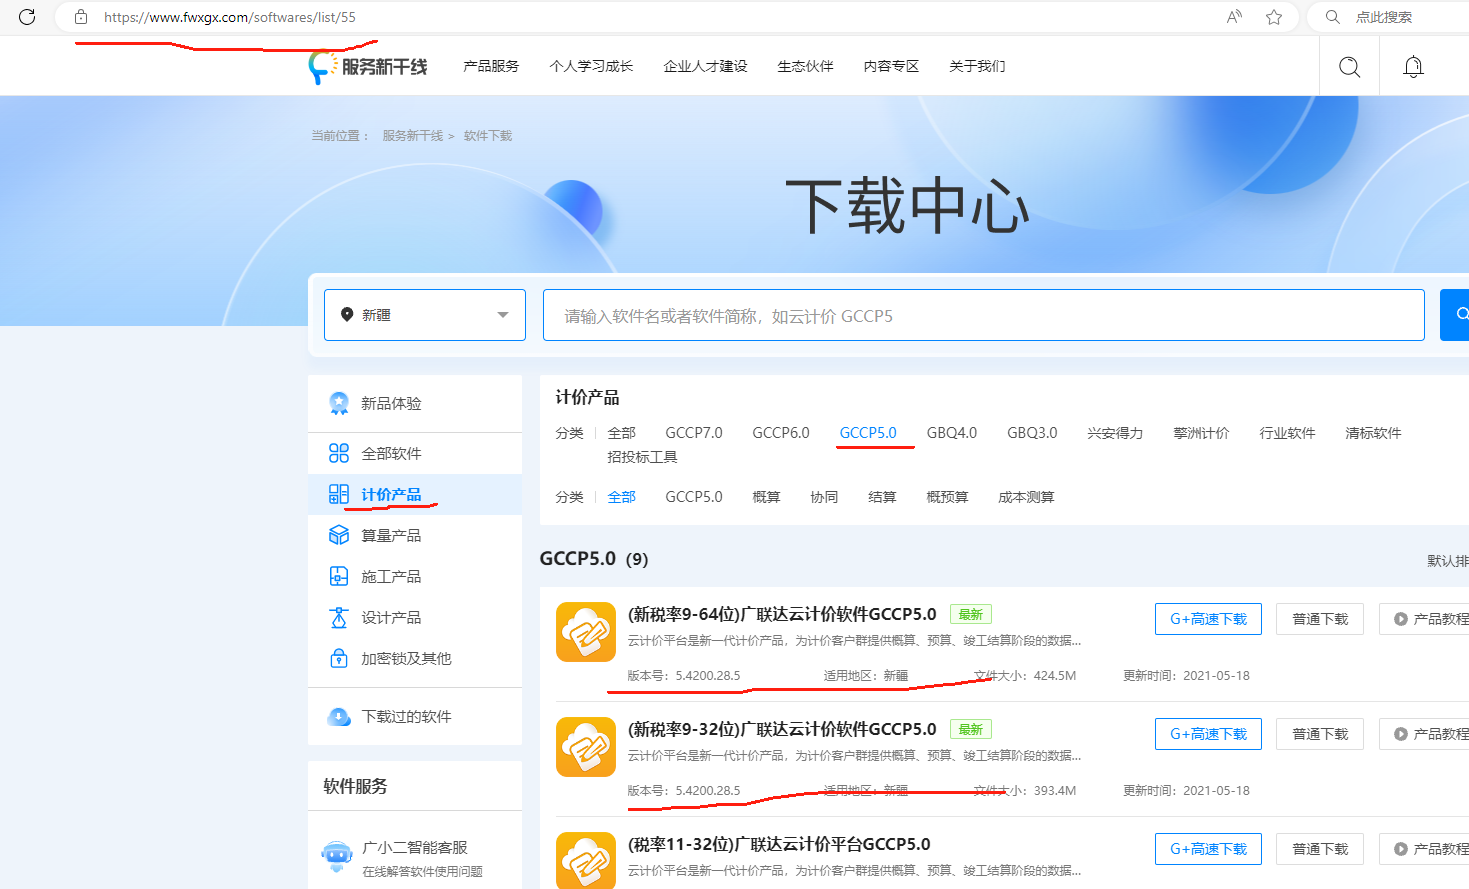Screen dimensions: 1469x889
Task: Select the 行业软件 category filter
Action: 1287,433
